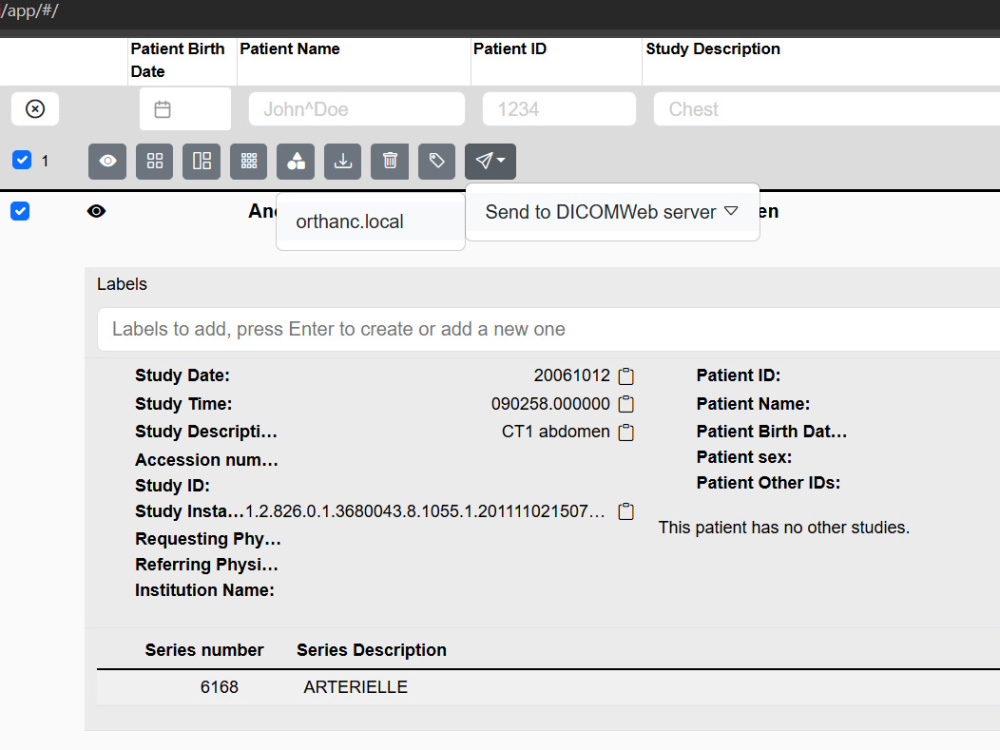Click the CT1 abdomen description value
Viewport: 1000px width, 750px height.
click(555, 432)
